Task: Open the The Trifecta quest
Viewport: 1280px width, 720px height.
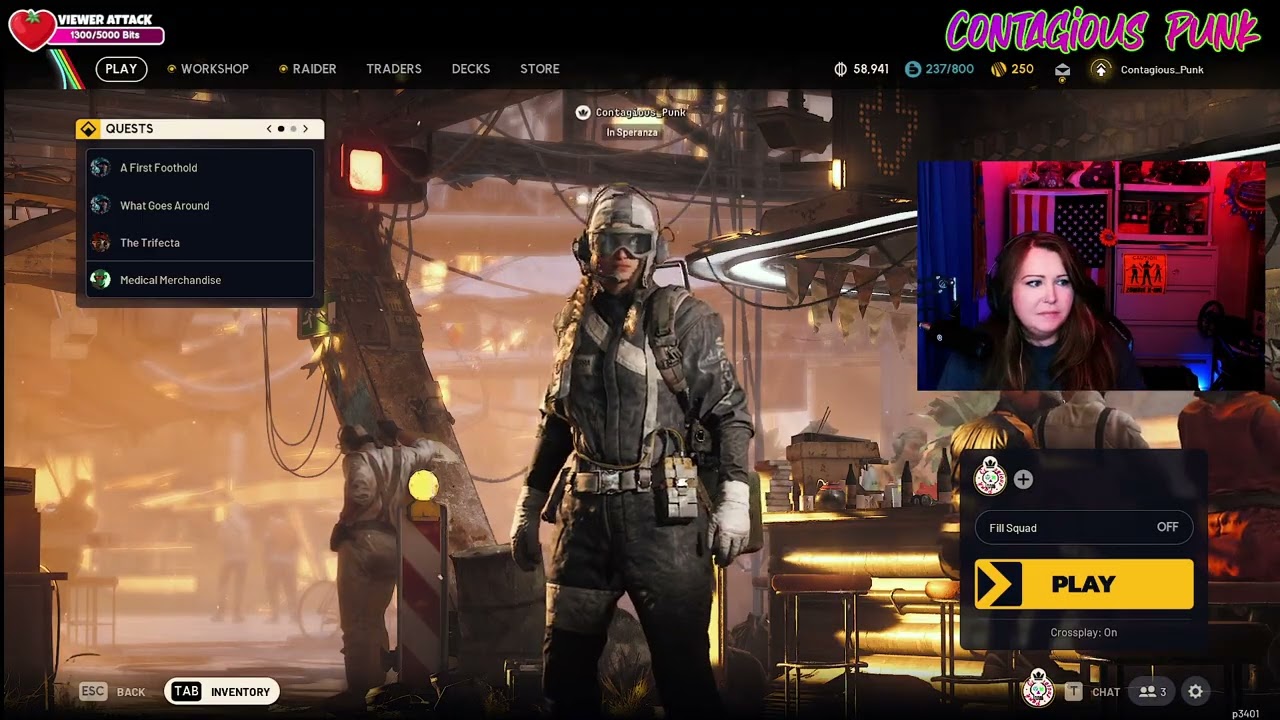Action: pyautogui.click(x=200, y=242)
